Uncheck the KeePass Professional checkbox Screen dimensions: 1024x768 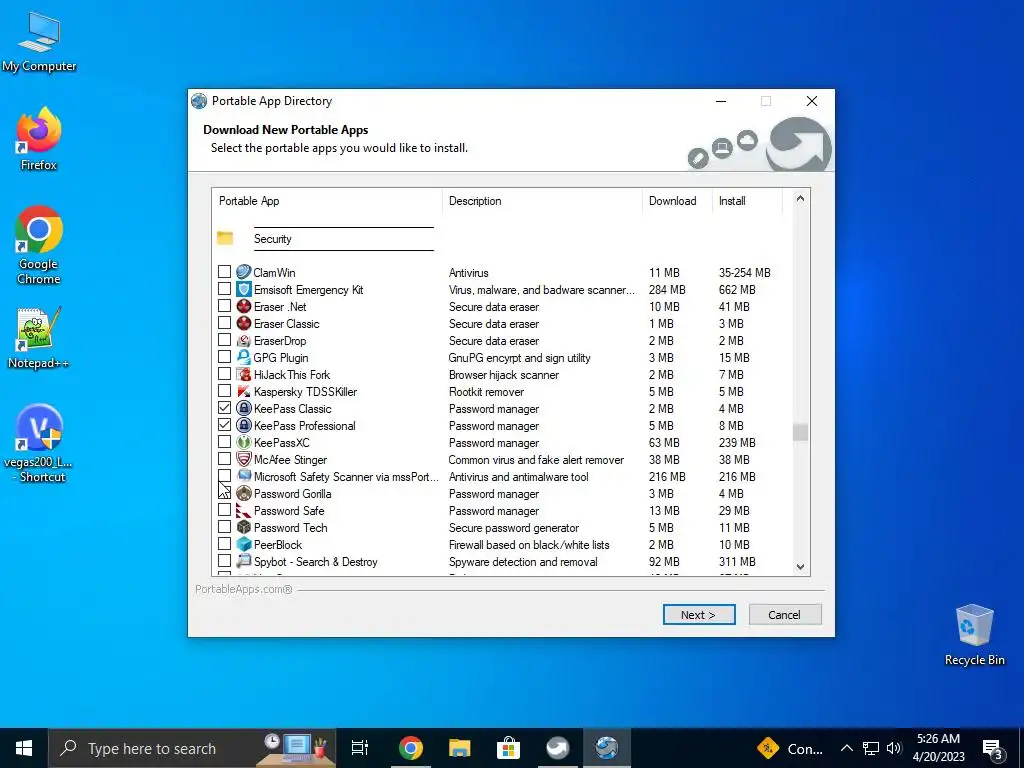224,424
